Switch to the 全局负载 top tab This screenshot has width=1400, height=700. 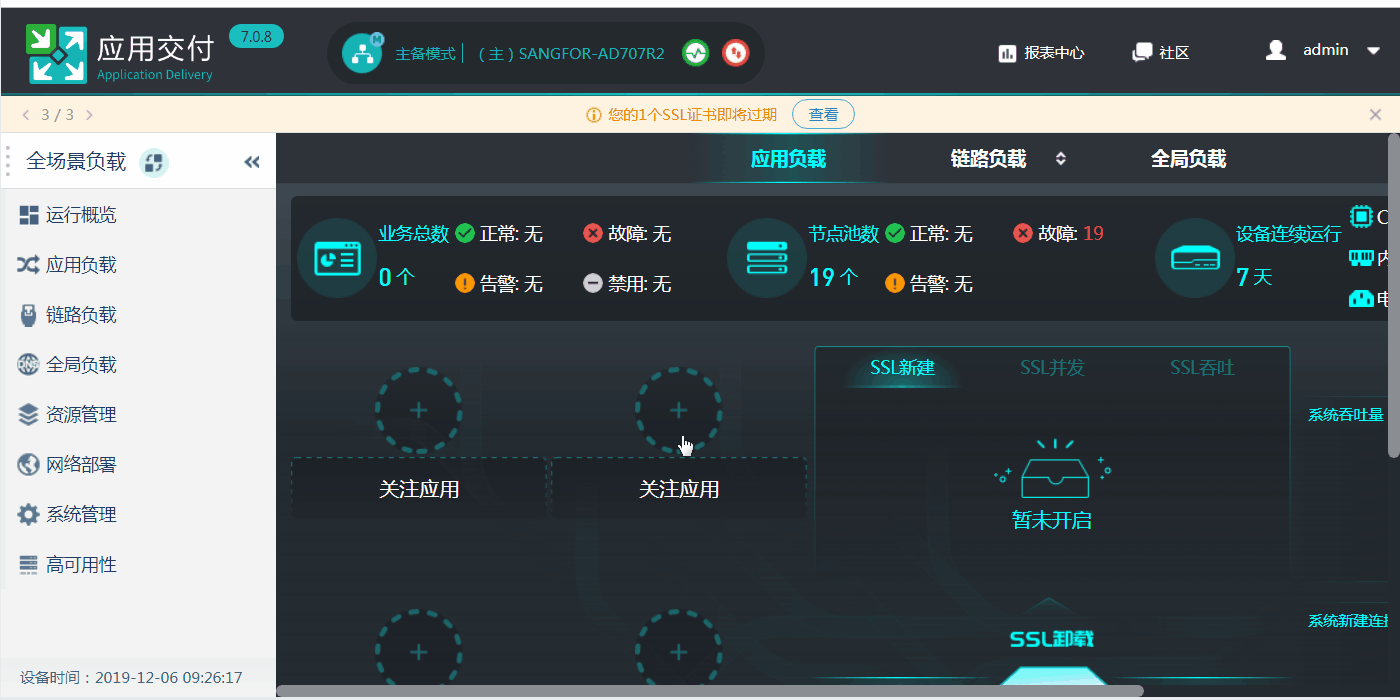click(x=1188, y=159)
